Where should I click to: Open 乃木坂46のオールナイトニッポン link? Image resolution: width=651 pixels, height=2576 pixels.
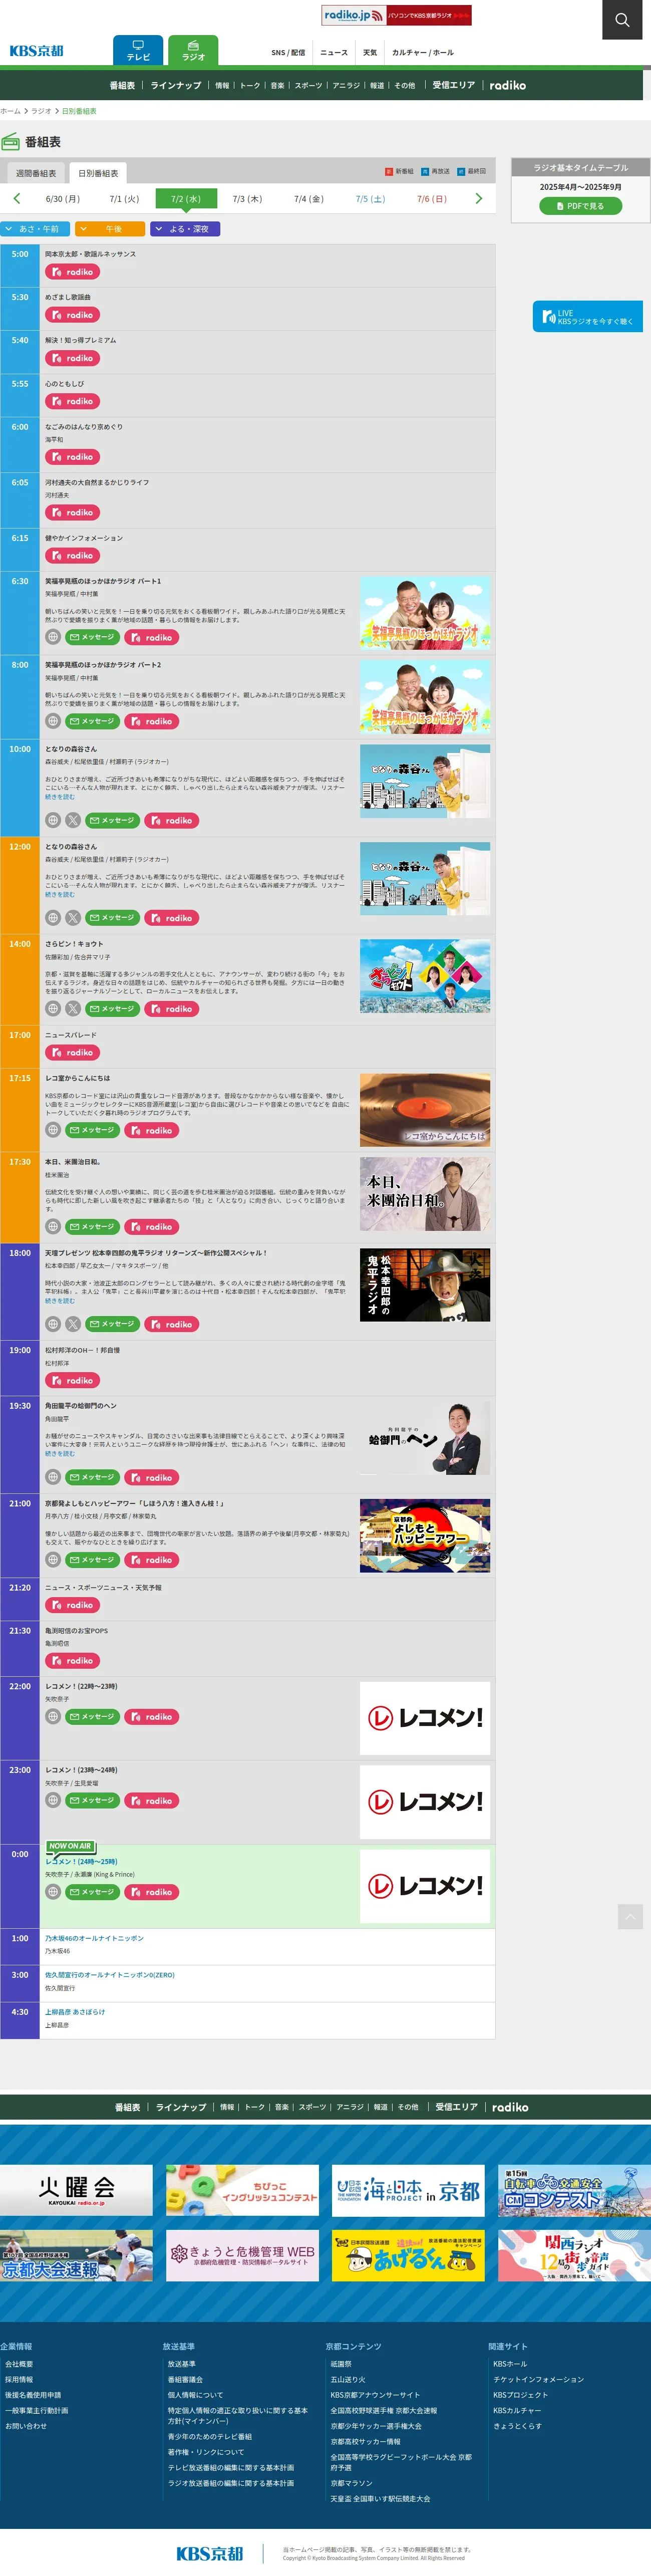[94, 1938]
